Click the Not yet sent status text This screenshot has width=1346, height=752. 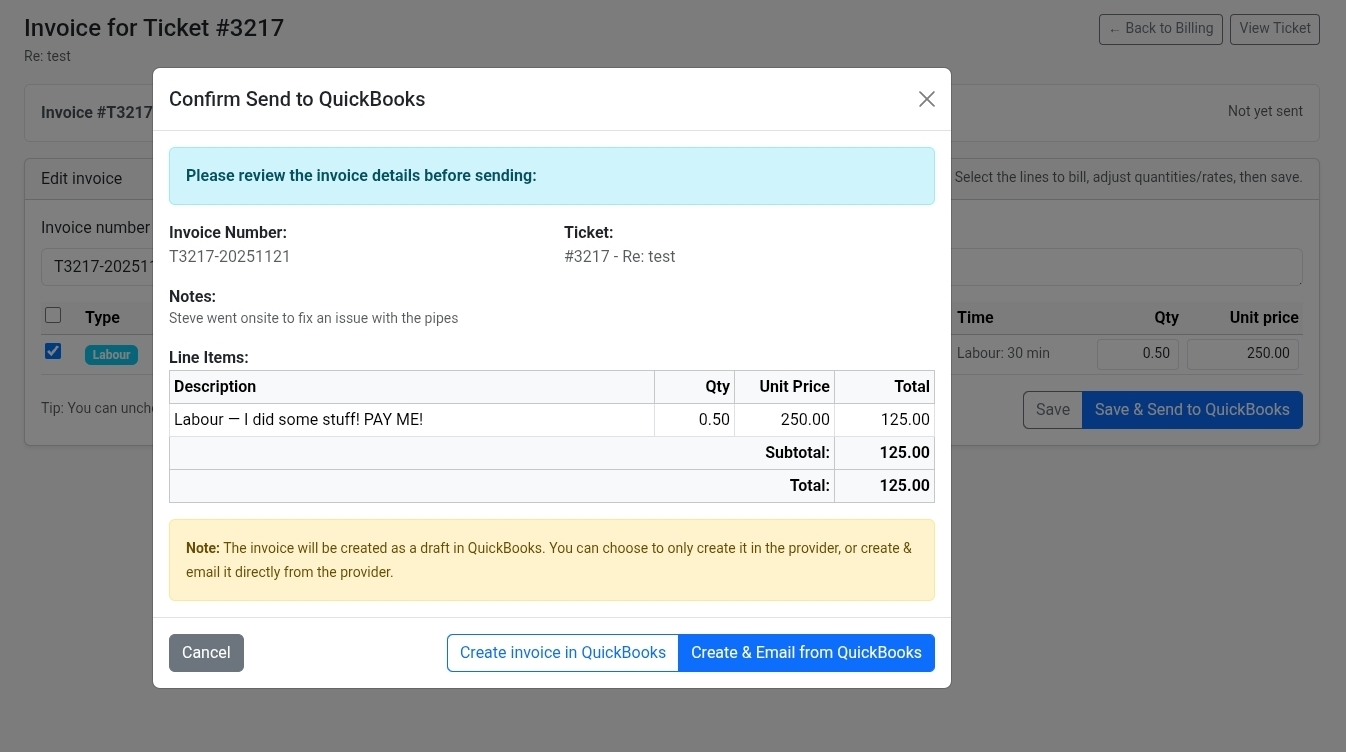tap(1265, 111)
